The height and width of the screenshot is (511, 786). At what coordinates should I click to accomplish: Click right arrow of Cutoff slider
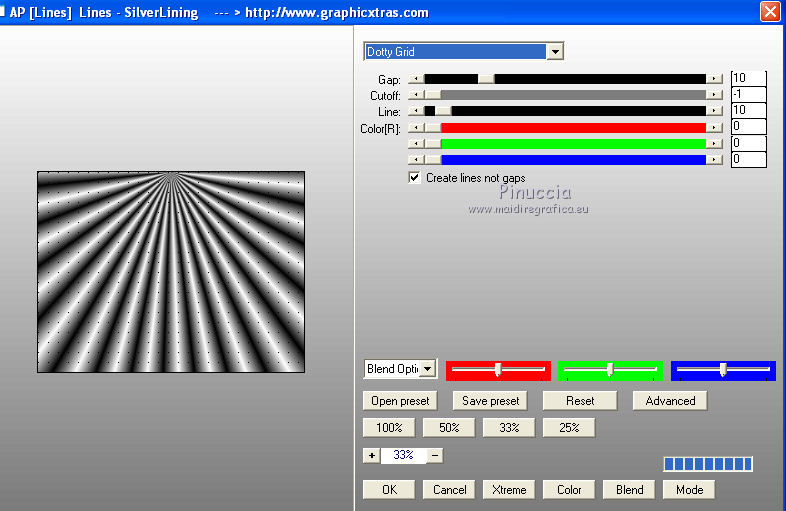coord(714,95)
